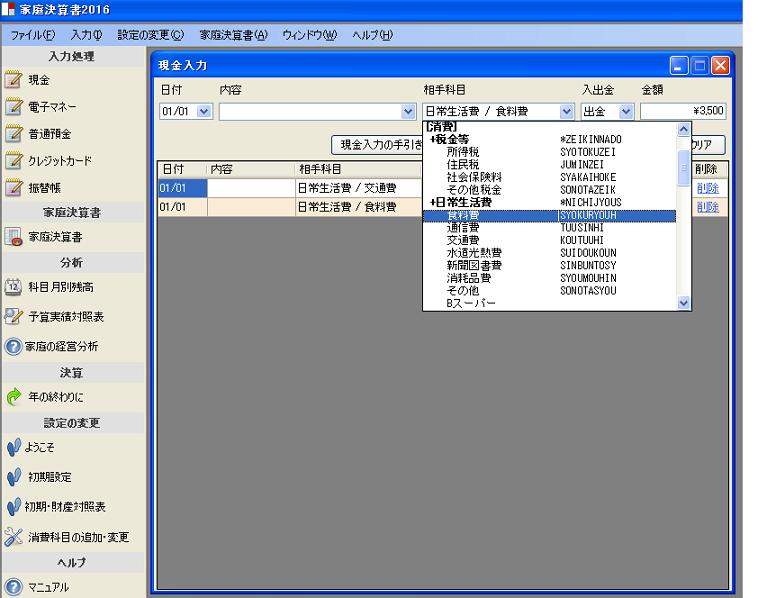Open 家庭の経営分析 analysis
The image size is (767, 598).
click(14, 346)
